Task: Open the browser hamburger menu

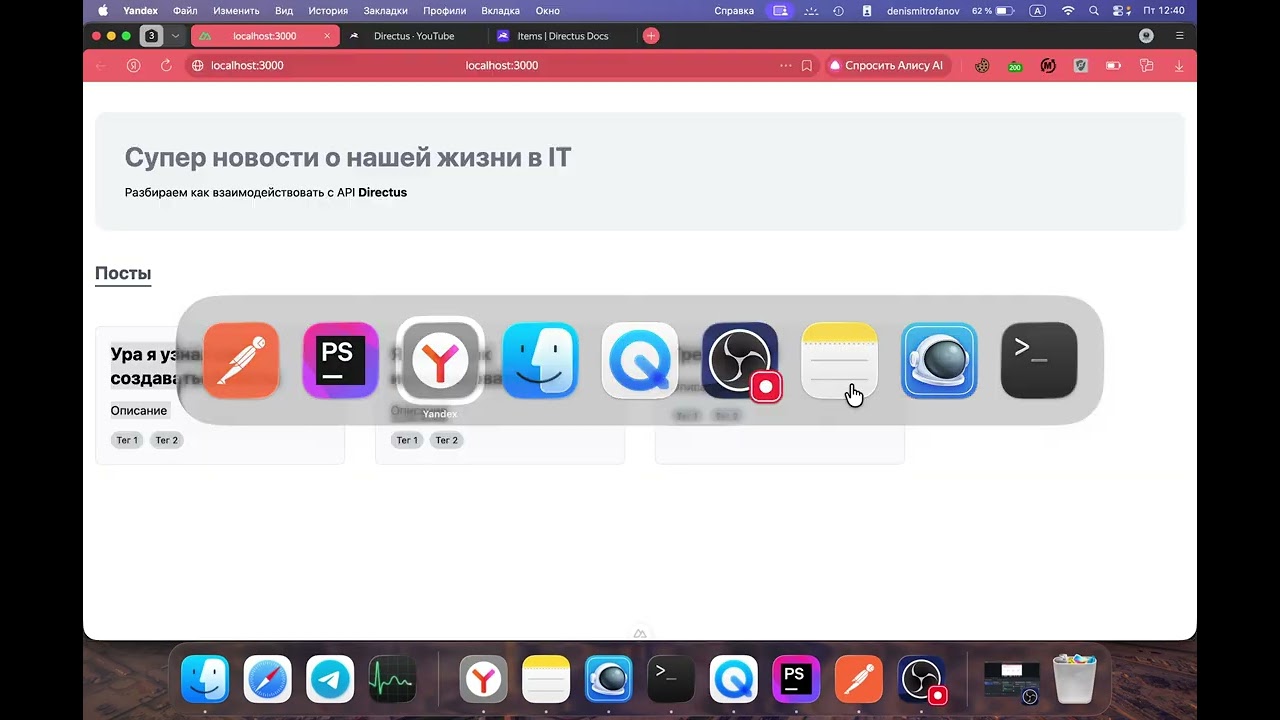Action: point(1180,36)
